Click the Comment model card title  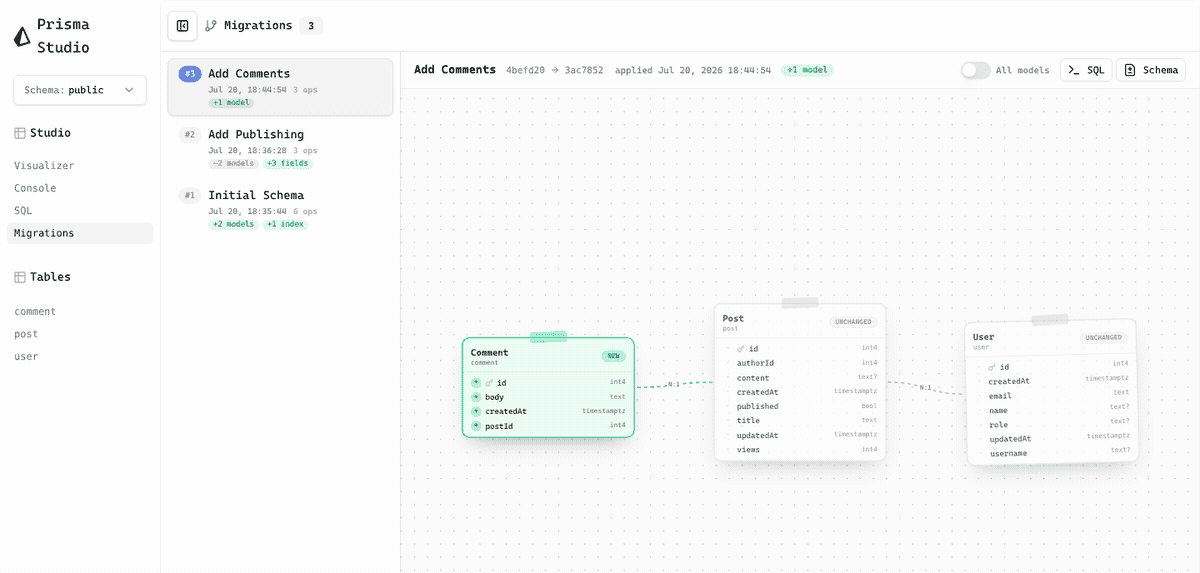489,353
